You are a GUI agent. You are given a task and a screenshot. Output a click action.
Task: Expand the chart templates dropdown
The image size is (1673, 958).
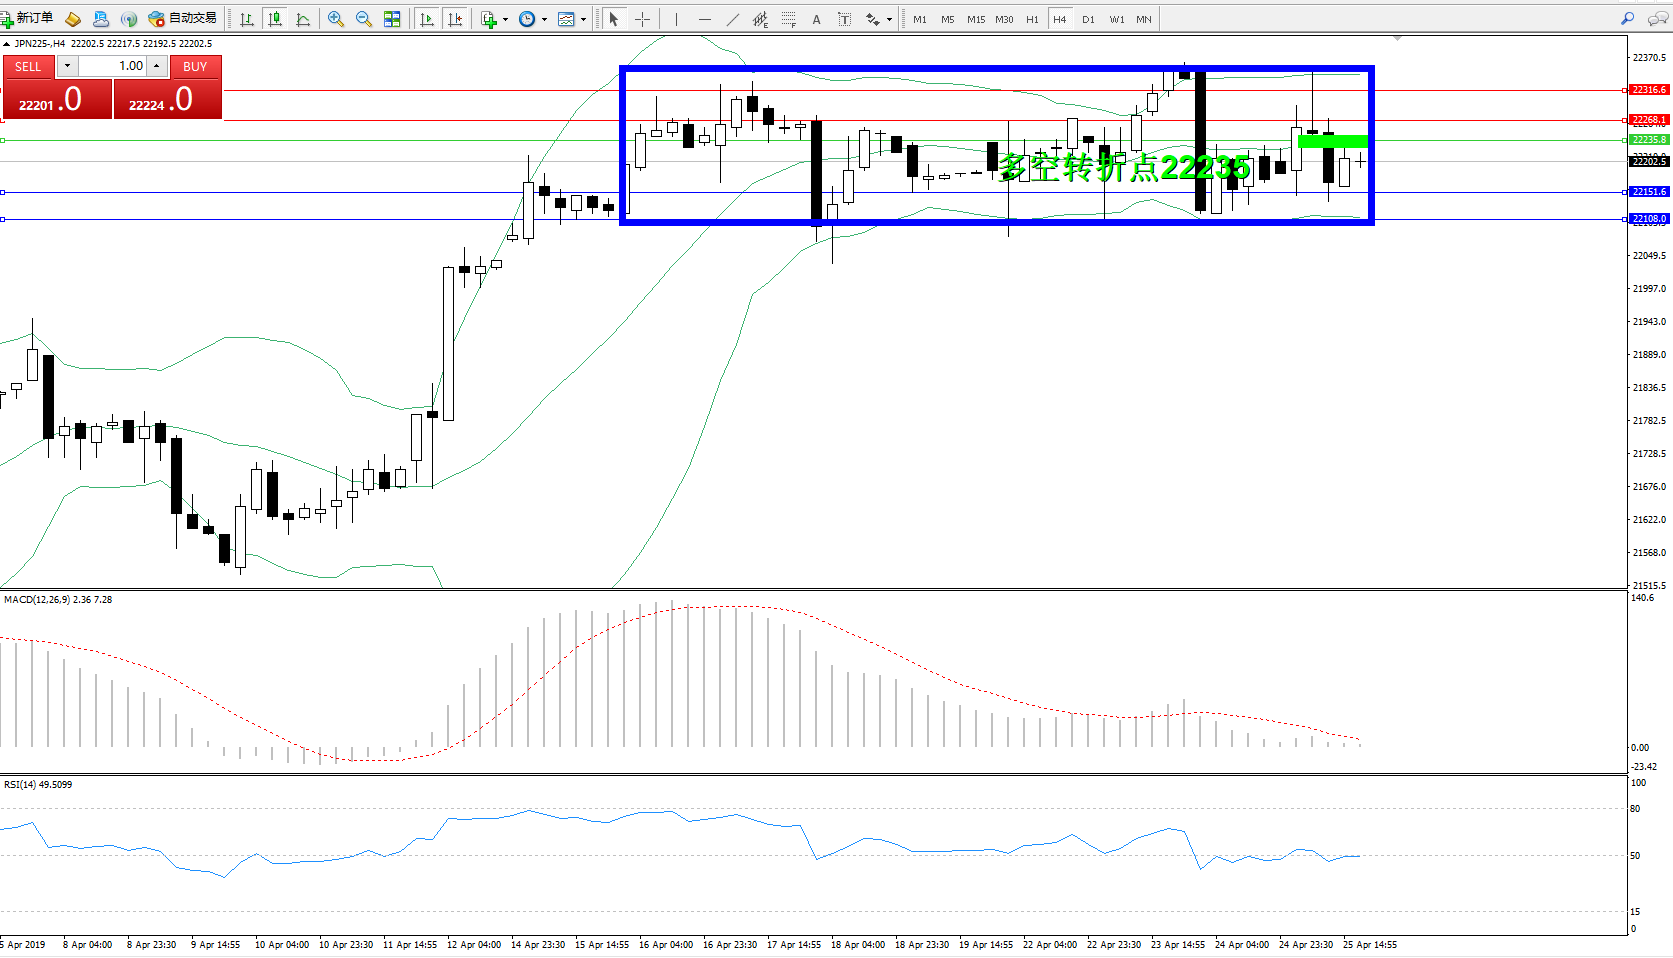pos(583,19)
